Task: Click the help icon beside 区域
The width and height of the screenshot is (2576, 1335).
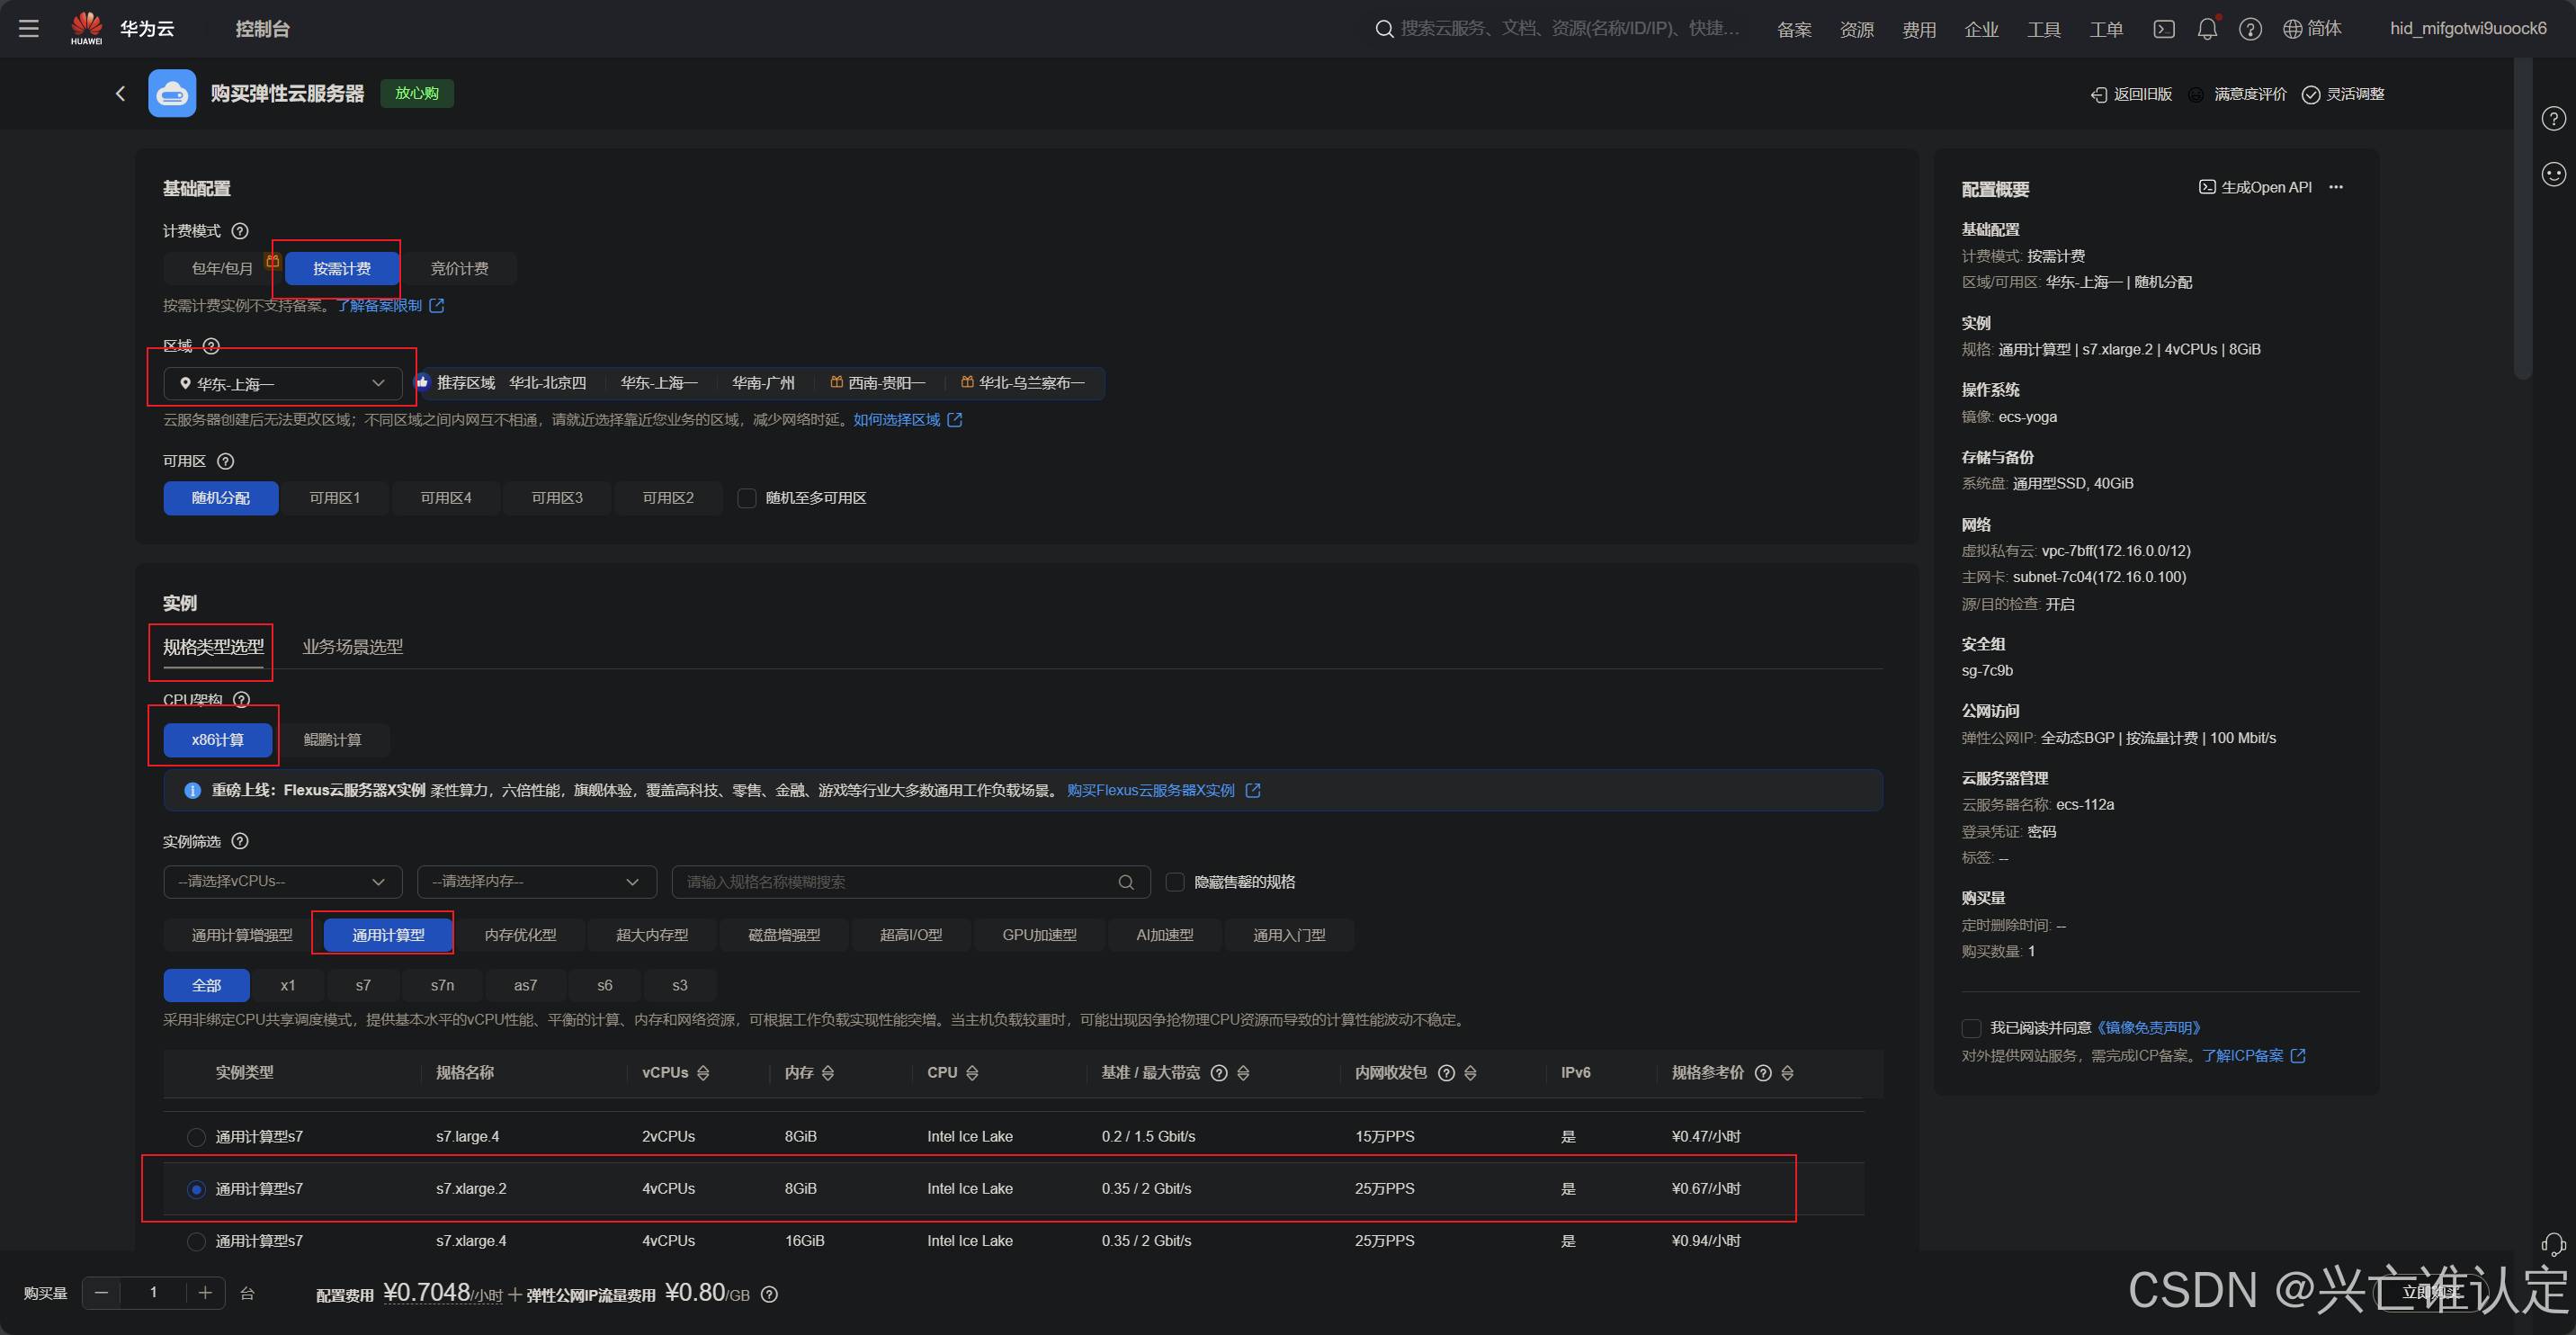Action: pos(211,346)
